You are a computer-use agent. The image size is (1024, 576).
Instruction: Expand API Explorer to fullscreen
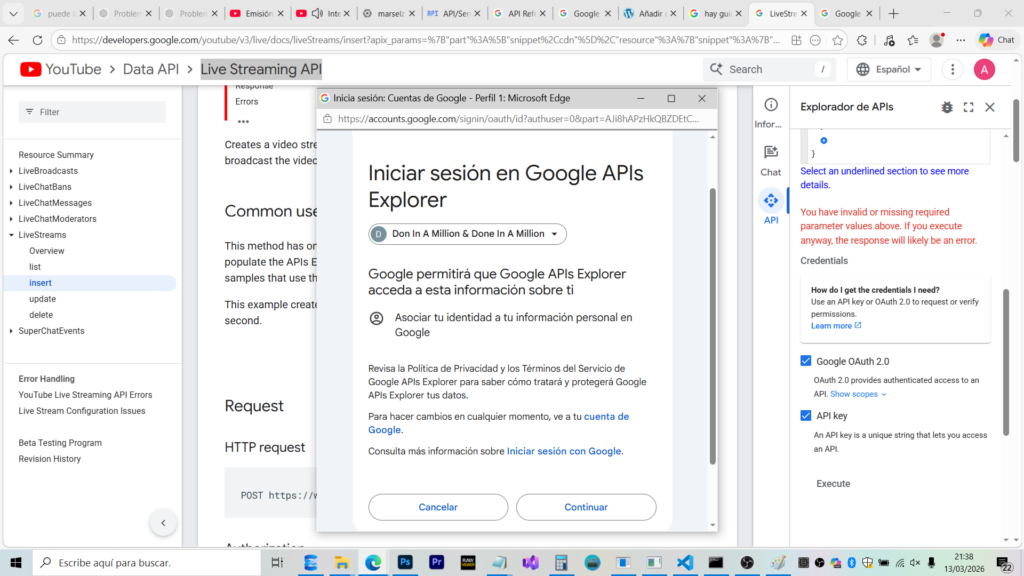click(x=968, y=107)
